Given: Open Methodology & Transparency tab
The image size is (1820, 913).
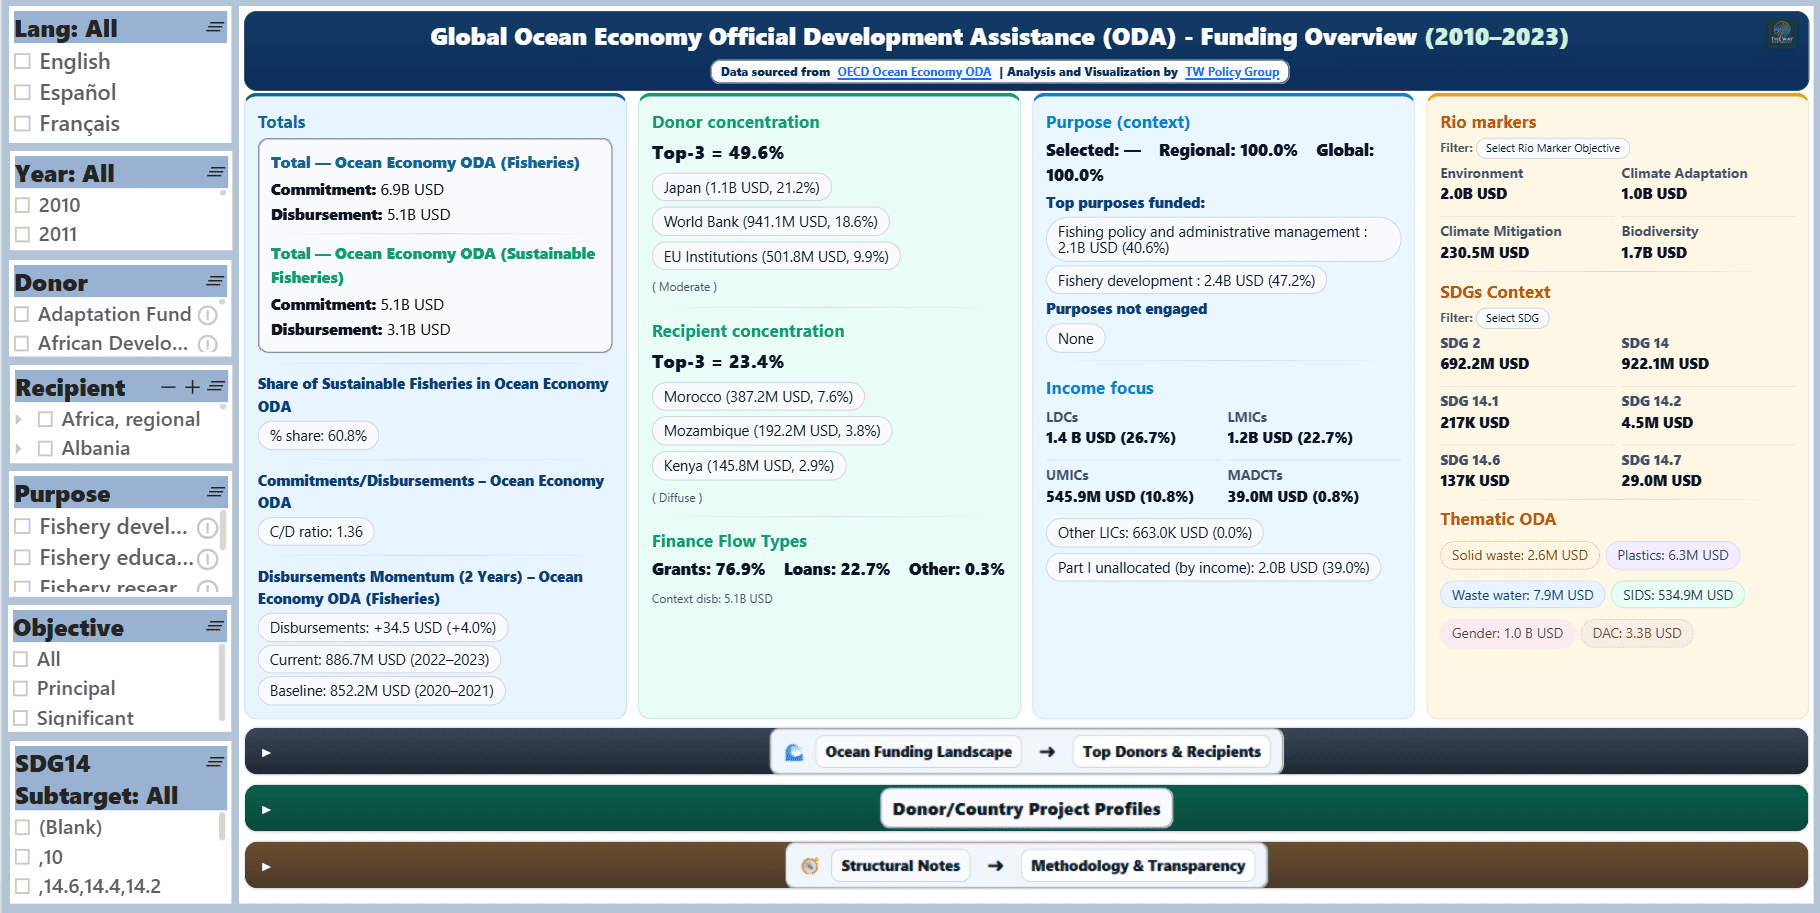Looking at the screenshot, I should click(x=1138, y=866).
